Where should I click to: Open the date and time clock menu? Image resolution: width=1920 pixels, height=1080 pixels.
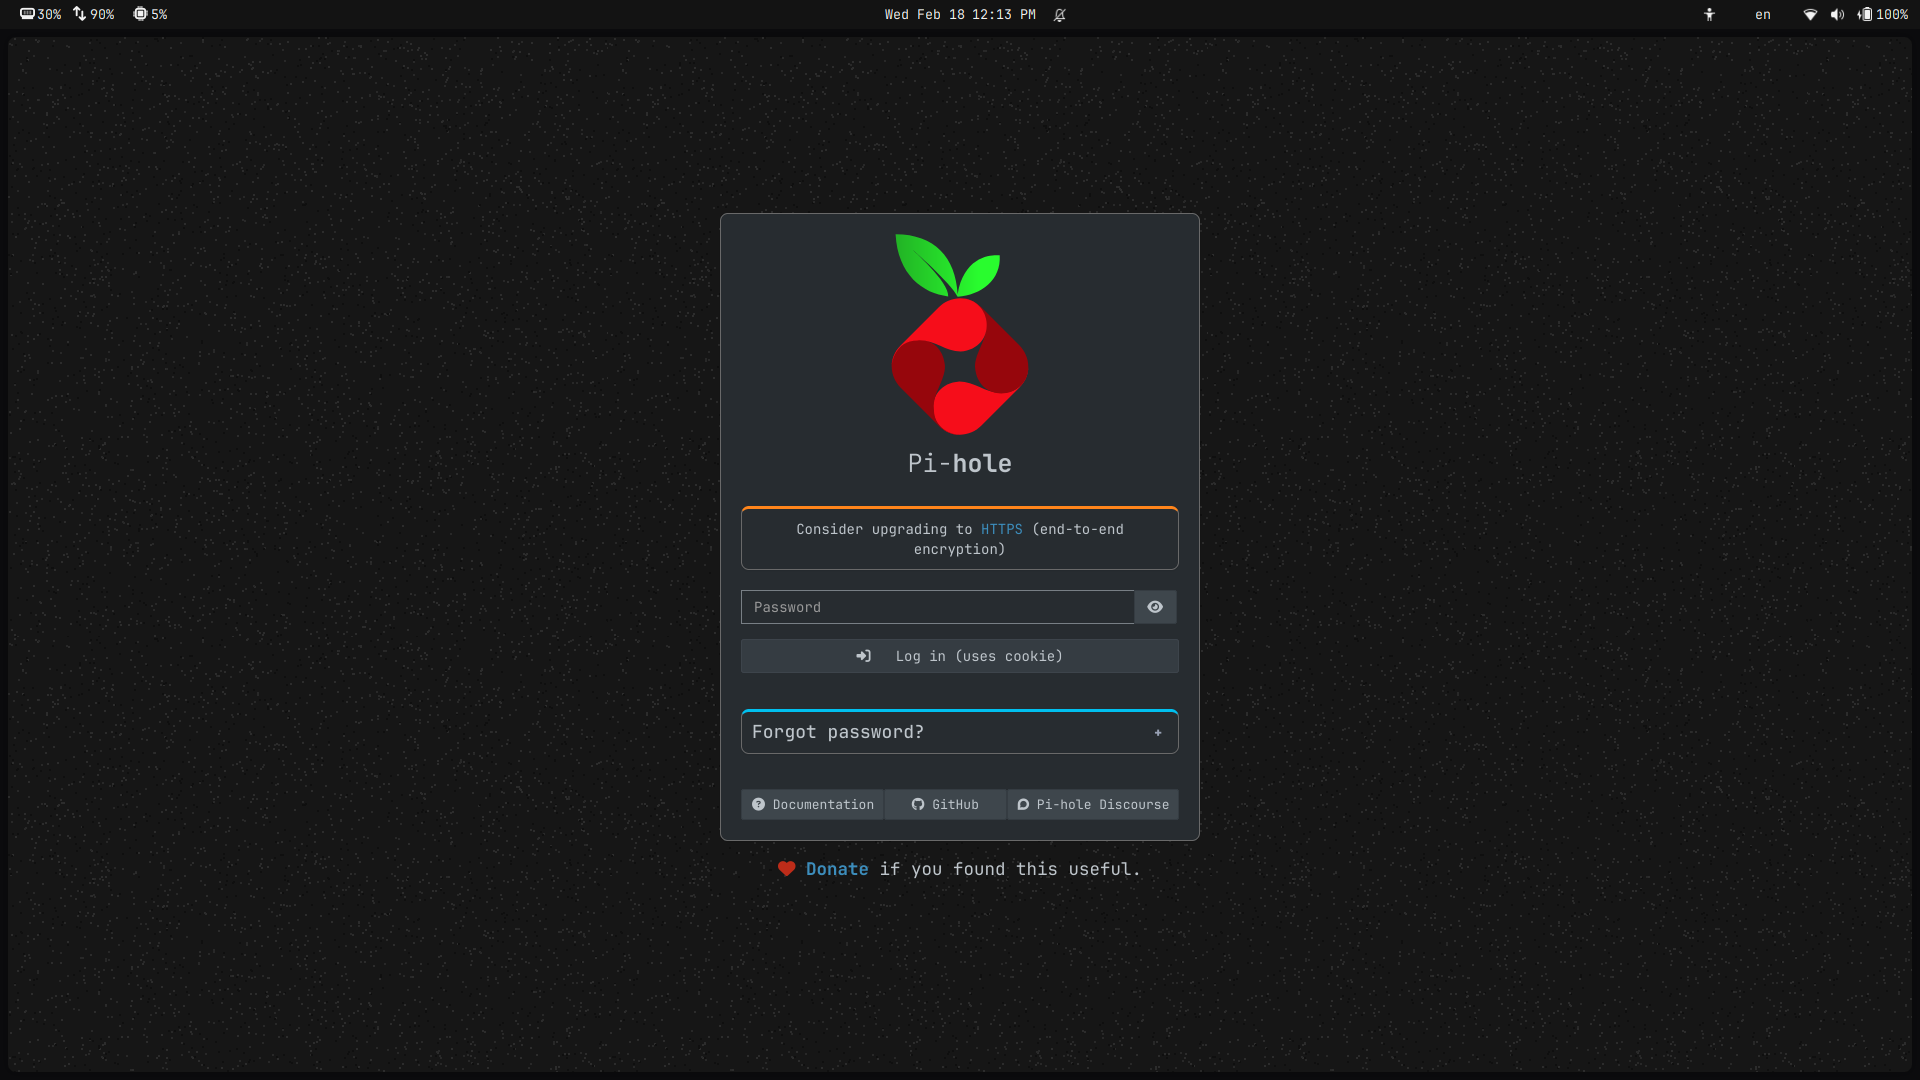[959, 15]
